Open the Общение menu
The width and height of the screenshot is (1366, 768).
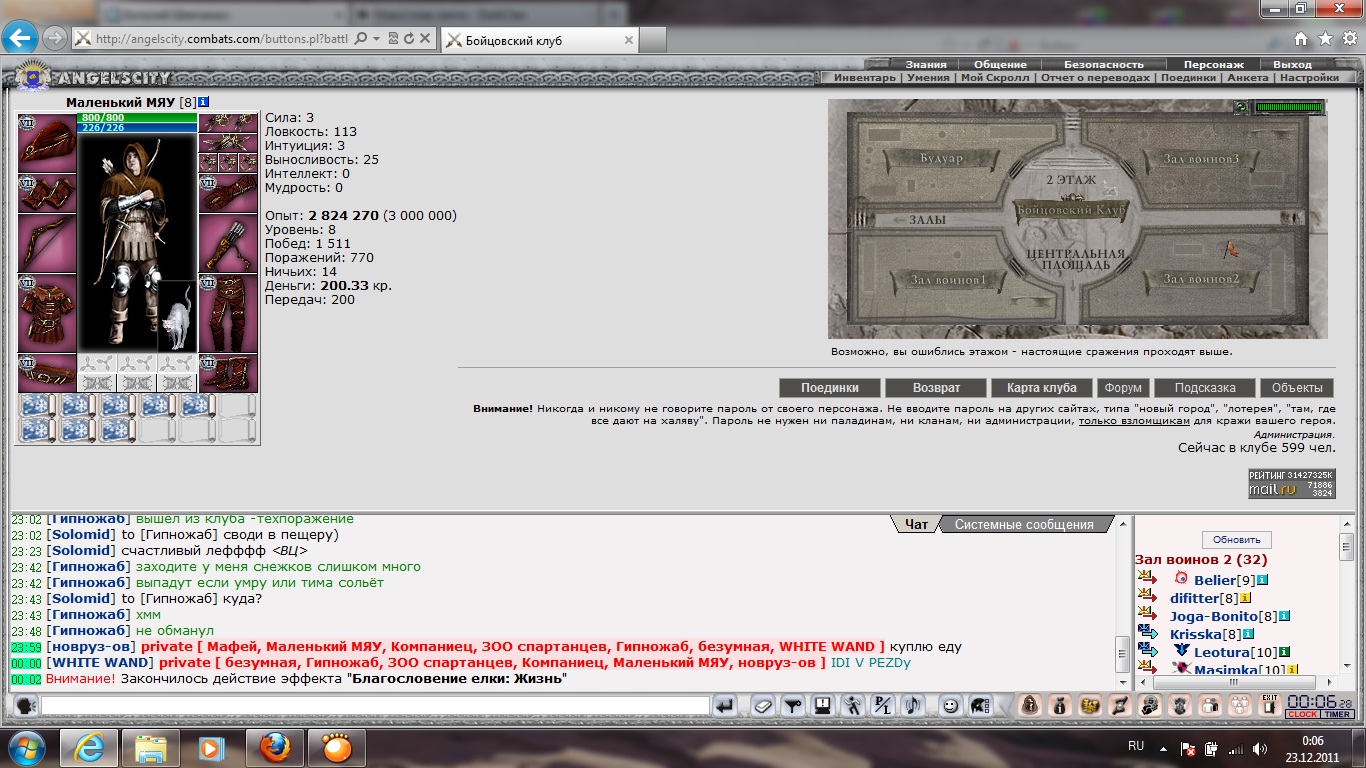(1000, 65)
